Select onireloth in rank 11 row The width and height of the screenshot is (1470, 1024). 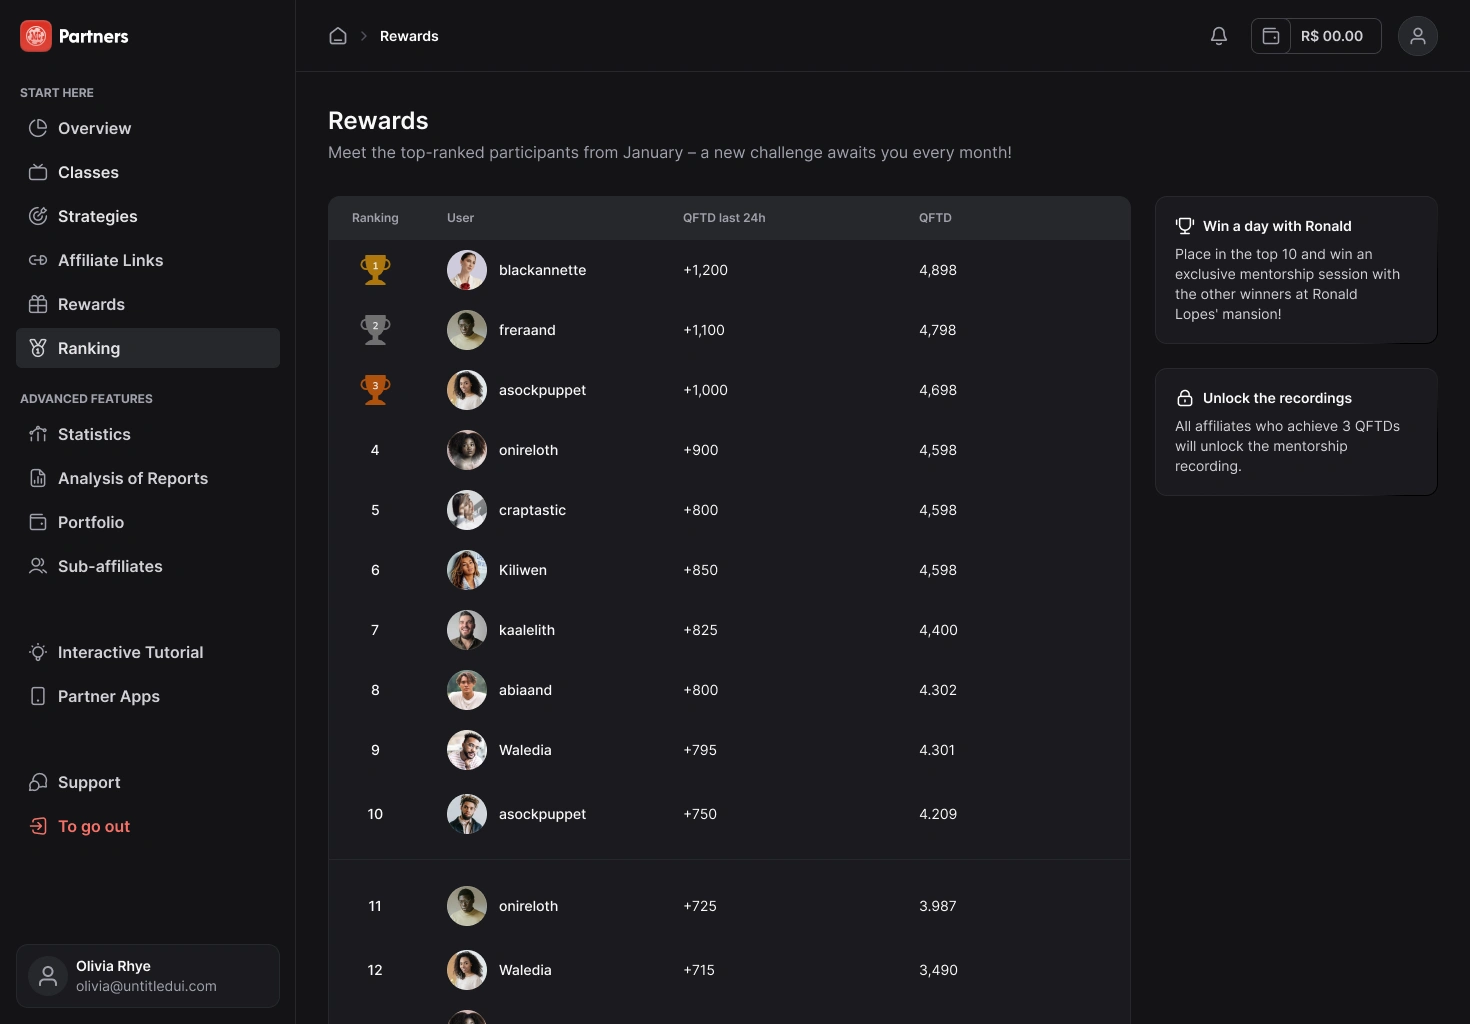click(x=528, y=906)
